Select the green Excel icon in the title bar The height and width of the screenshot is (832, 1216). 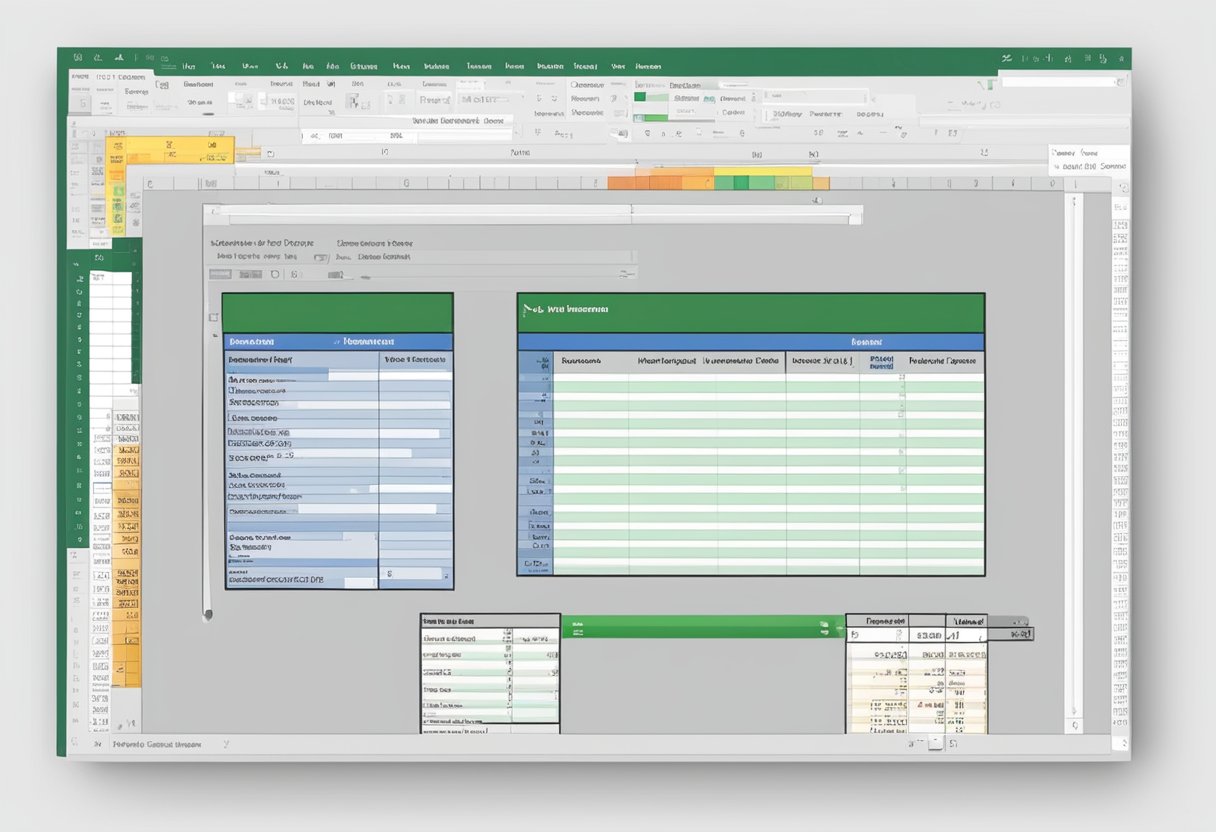[x=76, y=56]
